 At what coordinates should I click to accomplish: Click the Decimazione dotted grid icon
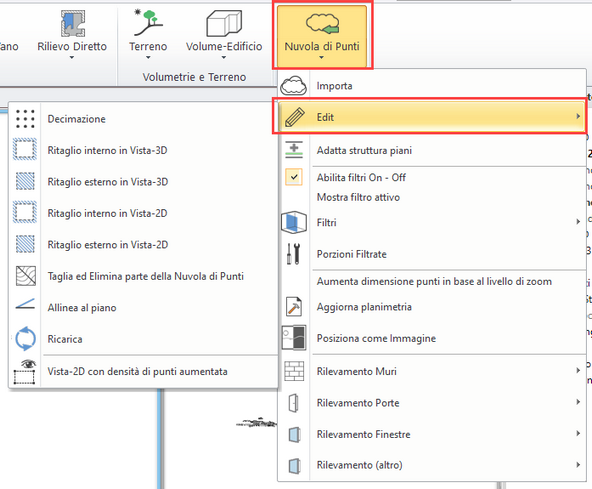click(25, 119)
